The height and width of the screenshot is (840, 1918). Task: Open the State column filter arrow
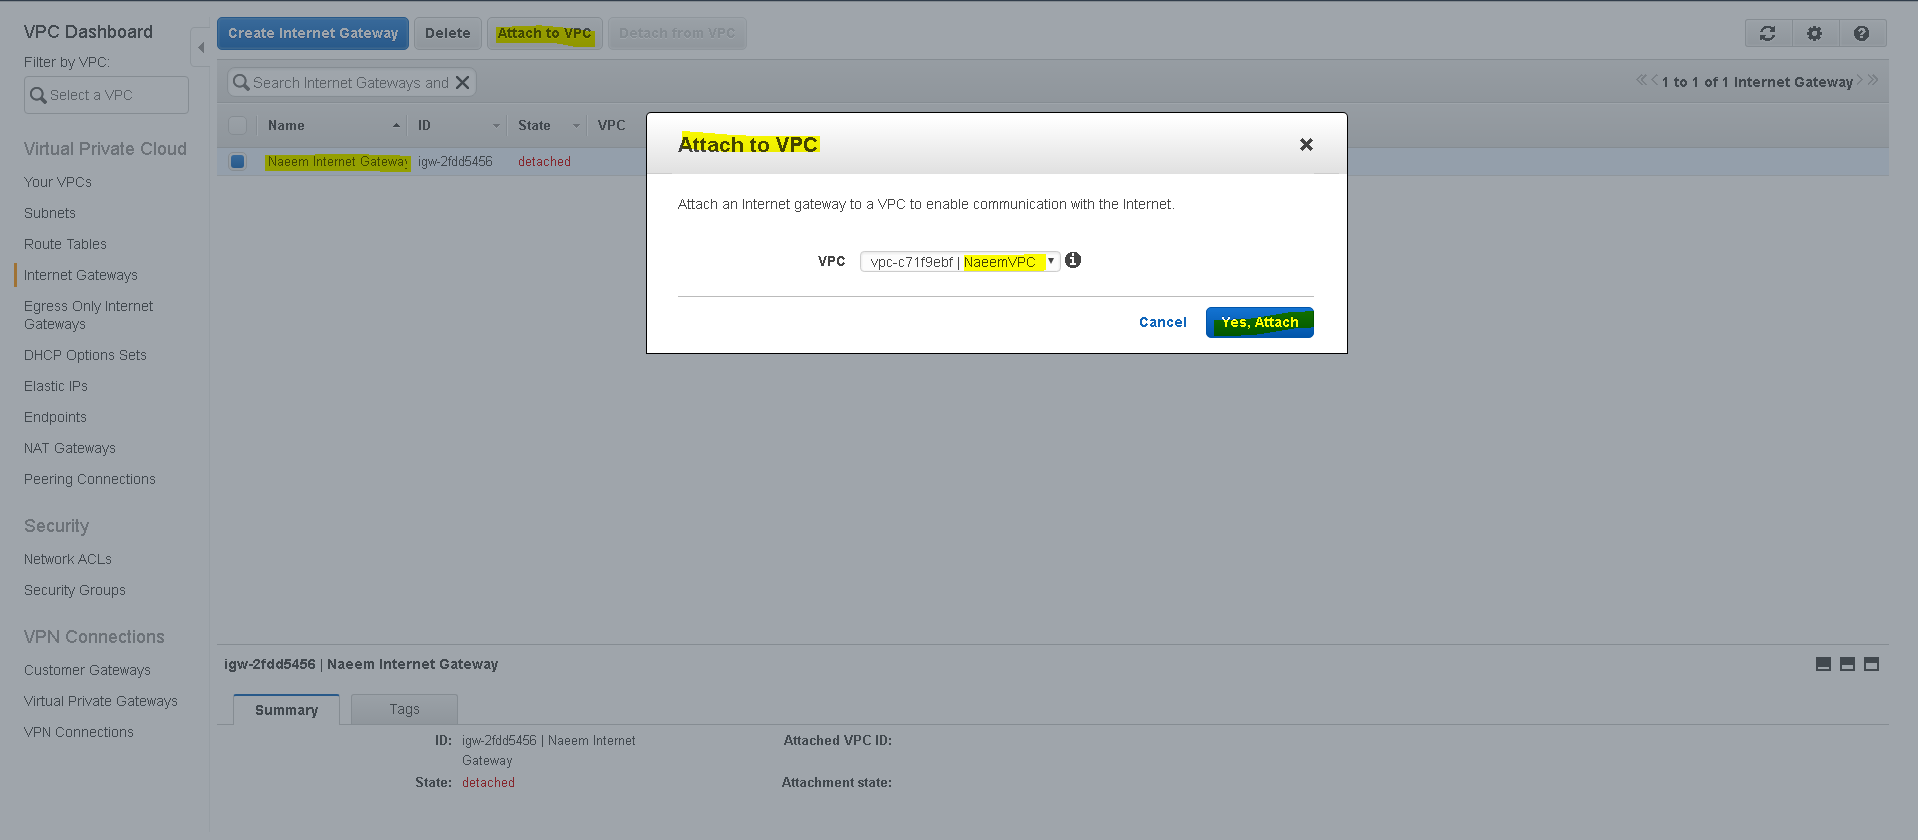576,126
